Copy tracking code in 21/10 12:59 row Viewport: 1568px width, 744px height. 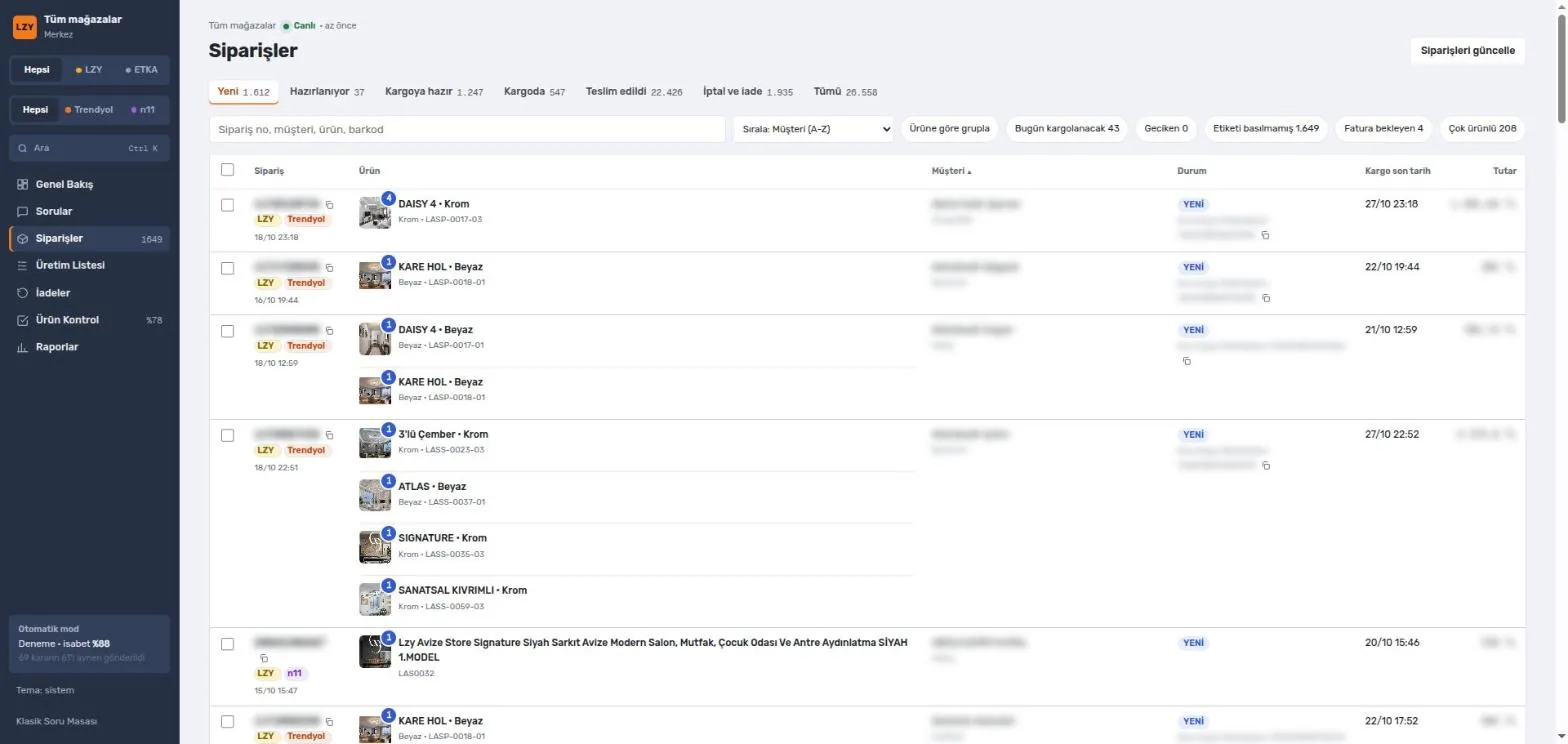pyautogui.click(x=1187, y=361)
